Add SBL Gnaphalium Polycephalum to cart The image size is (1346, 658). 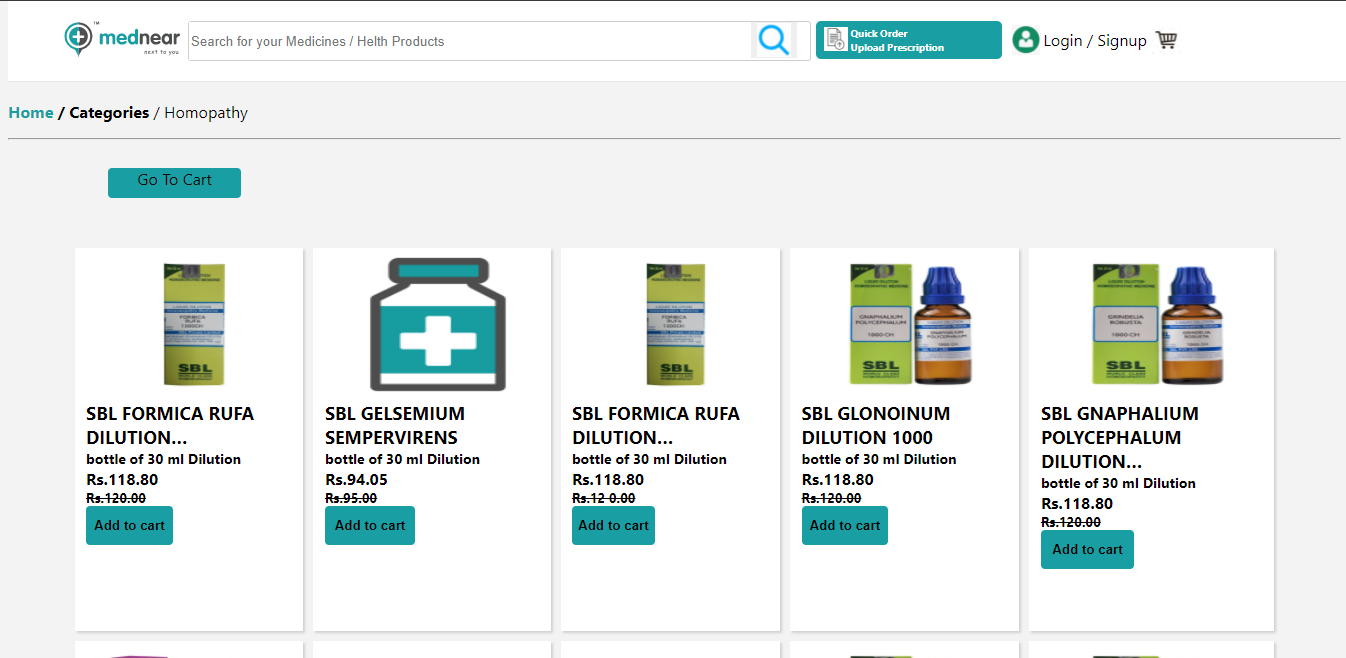click(1087, 549)
